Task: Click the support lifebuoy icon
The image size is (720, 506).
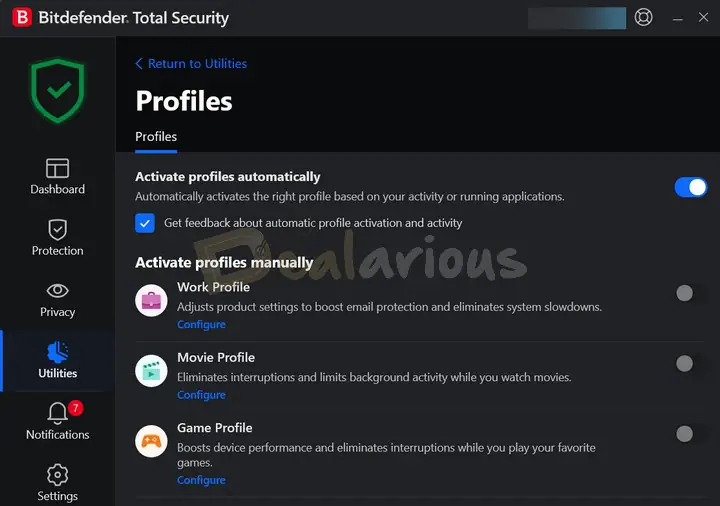Action: (x=644, y=18)
